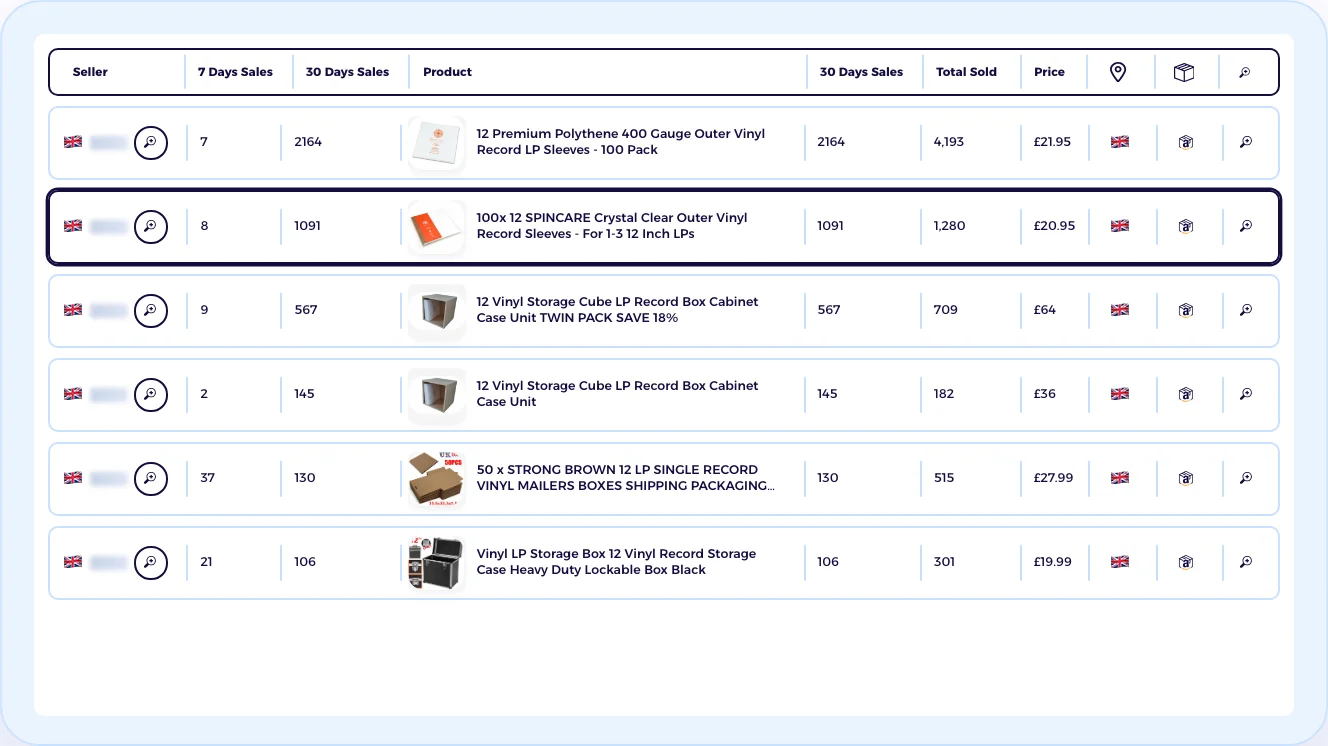The height and width of the screenshot is (746, 1328).
Task: Click the Total Sold column header
Action: point(966,72)
